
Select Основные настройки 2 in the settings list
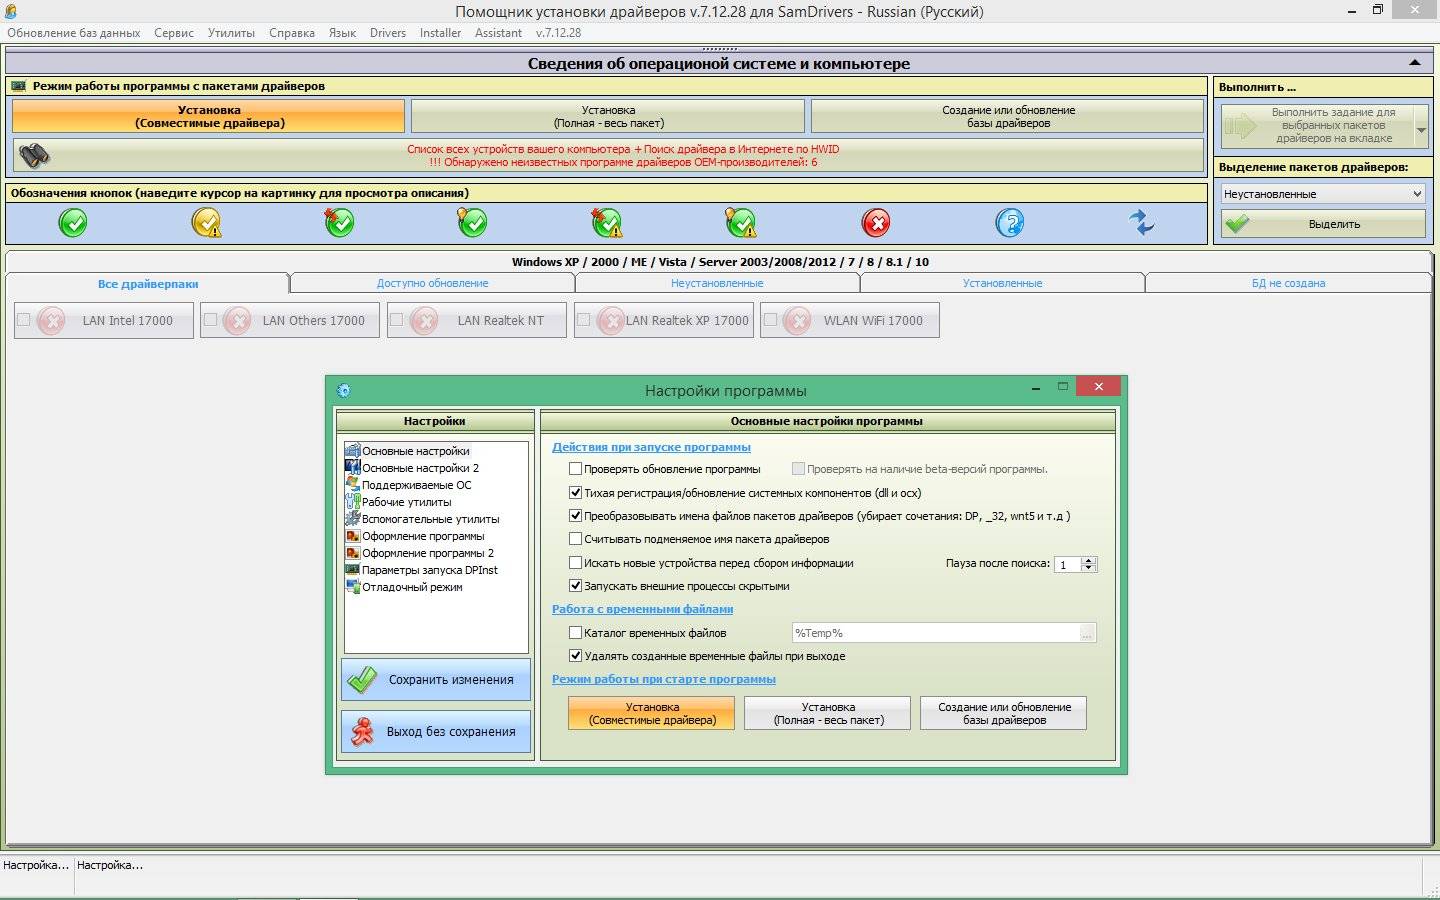pos(420,468)
